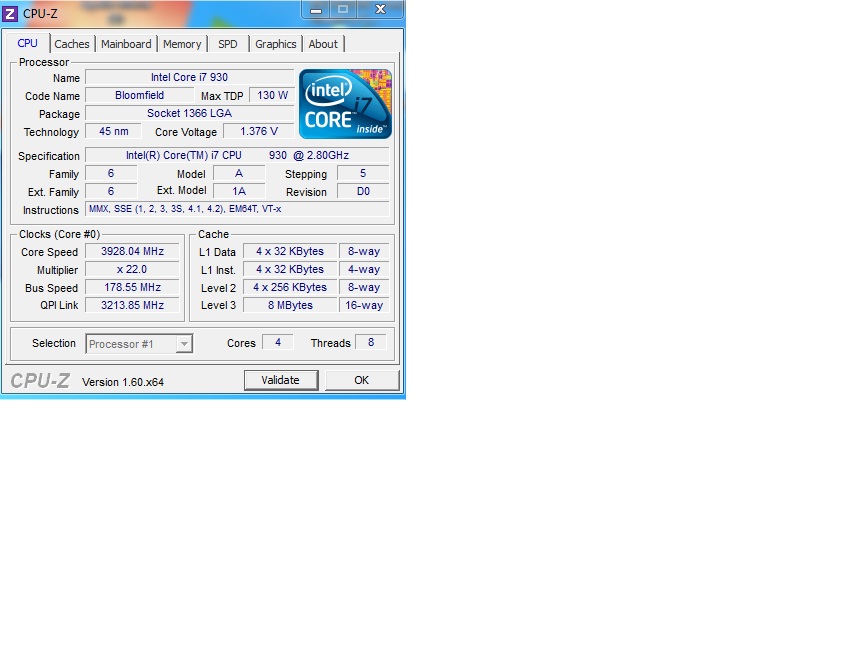Open the Mainboard tab

pyautogui.click(x=126, y=44)
